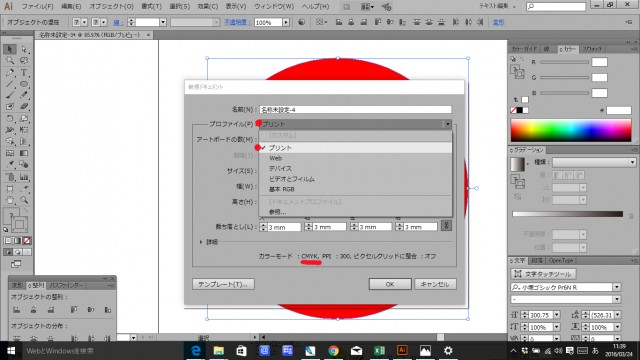Viewport: 640px width, 360px height.
Task: Choose 参照... in the profile list
Action: point(355,212)
